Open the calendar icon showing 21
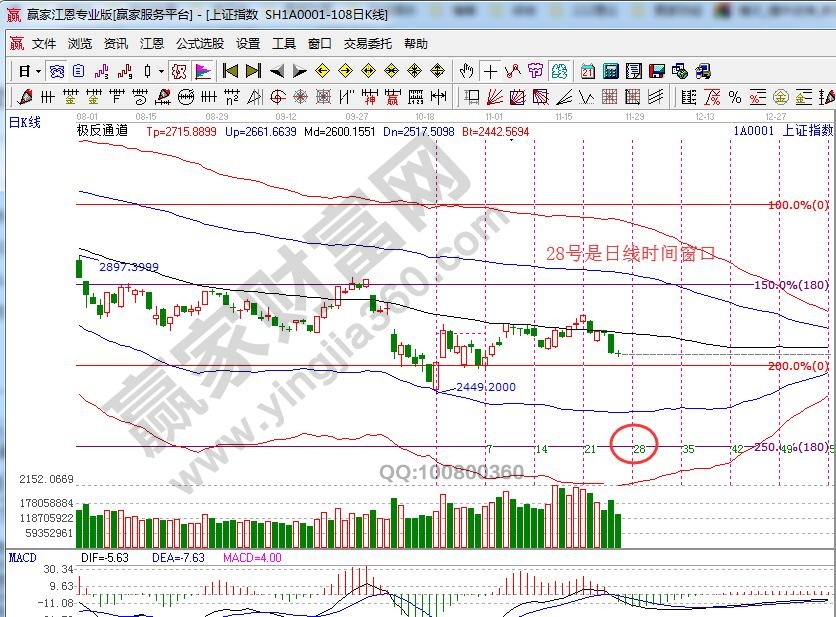Viewport: 836px width, 617px height. (587, 71)
